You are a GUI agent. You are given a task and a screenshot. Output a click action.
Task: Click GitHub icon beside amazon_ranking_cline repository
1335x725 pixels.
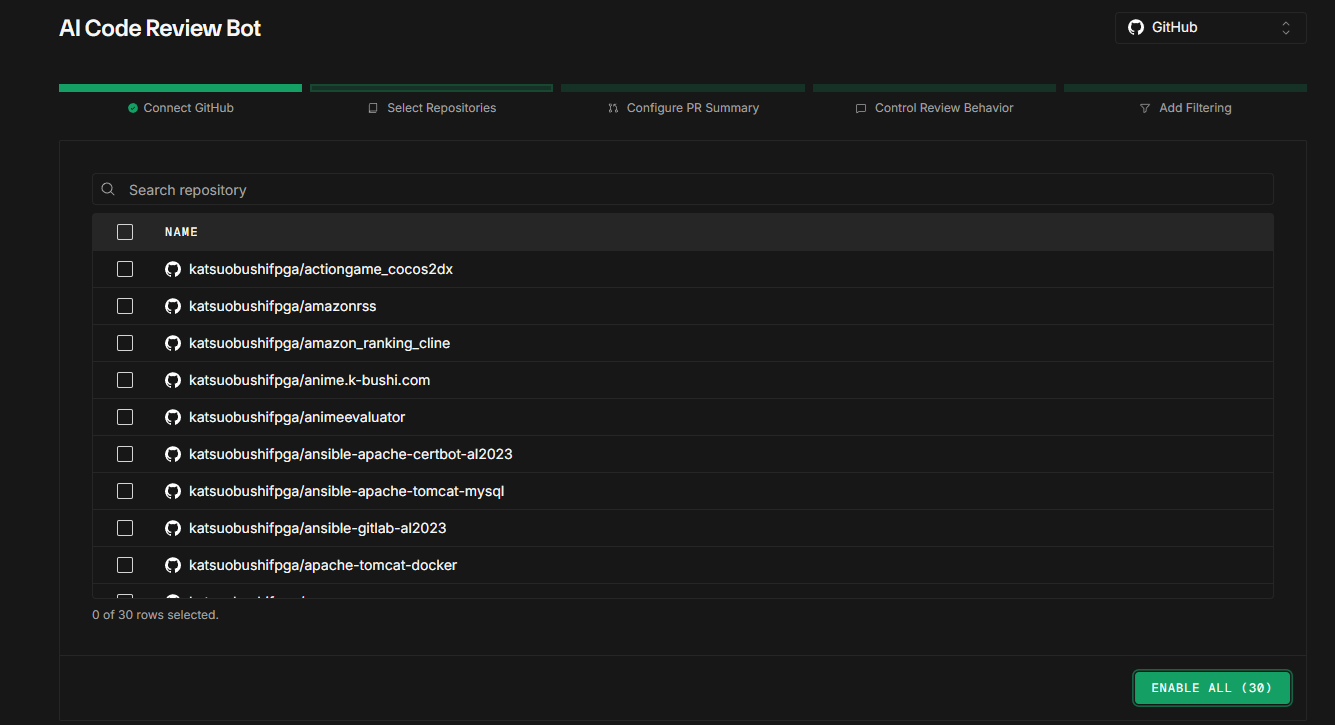tap(172, 343)
